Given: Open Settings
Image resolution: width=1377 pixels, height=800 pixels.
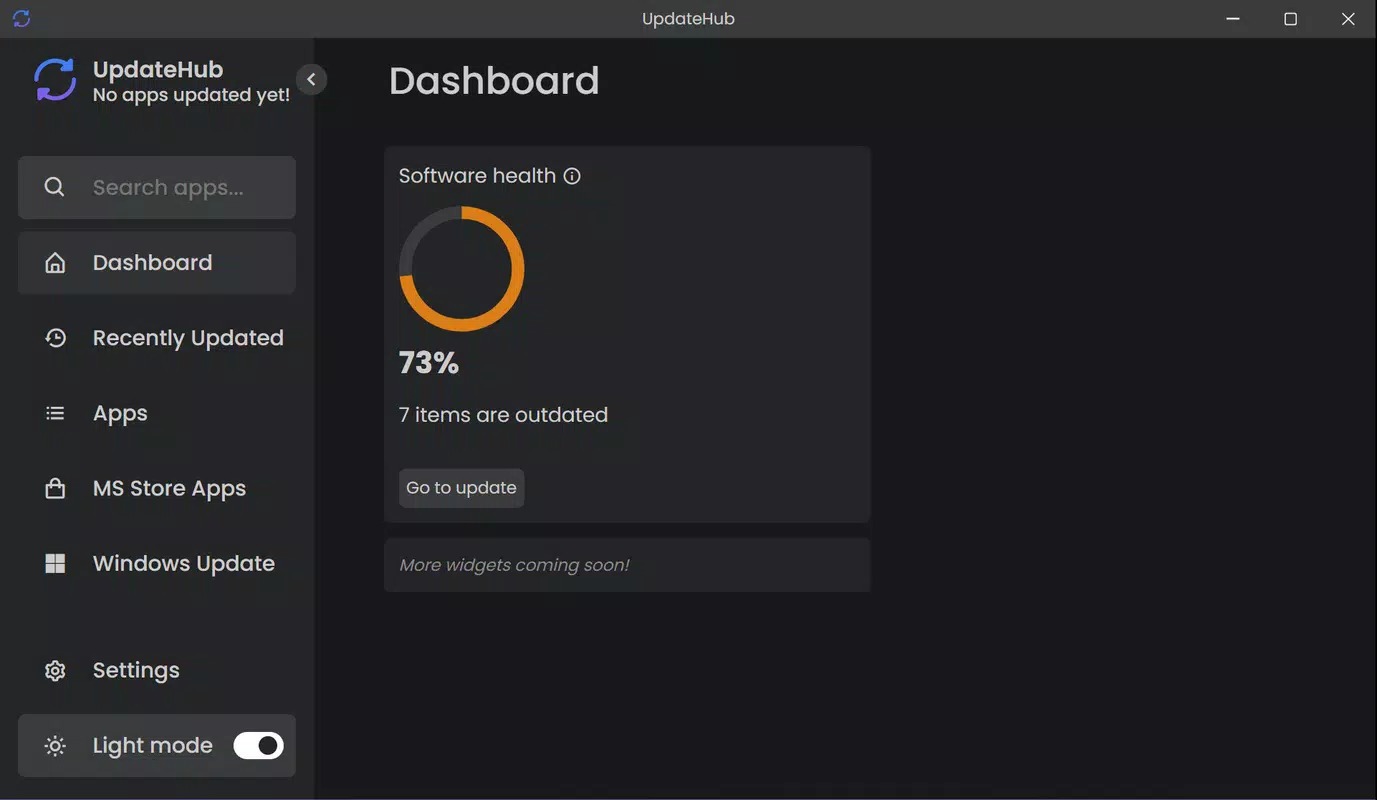Looking at the screenshot, I should click(x=157, y=670).
